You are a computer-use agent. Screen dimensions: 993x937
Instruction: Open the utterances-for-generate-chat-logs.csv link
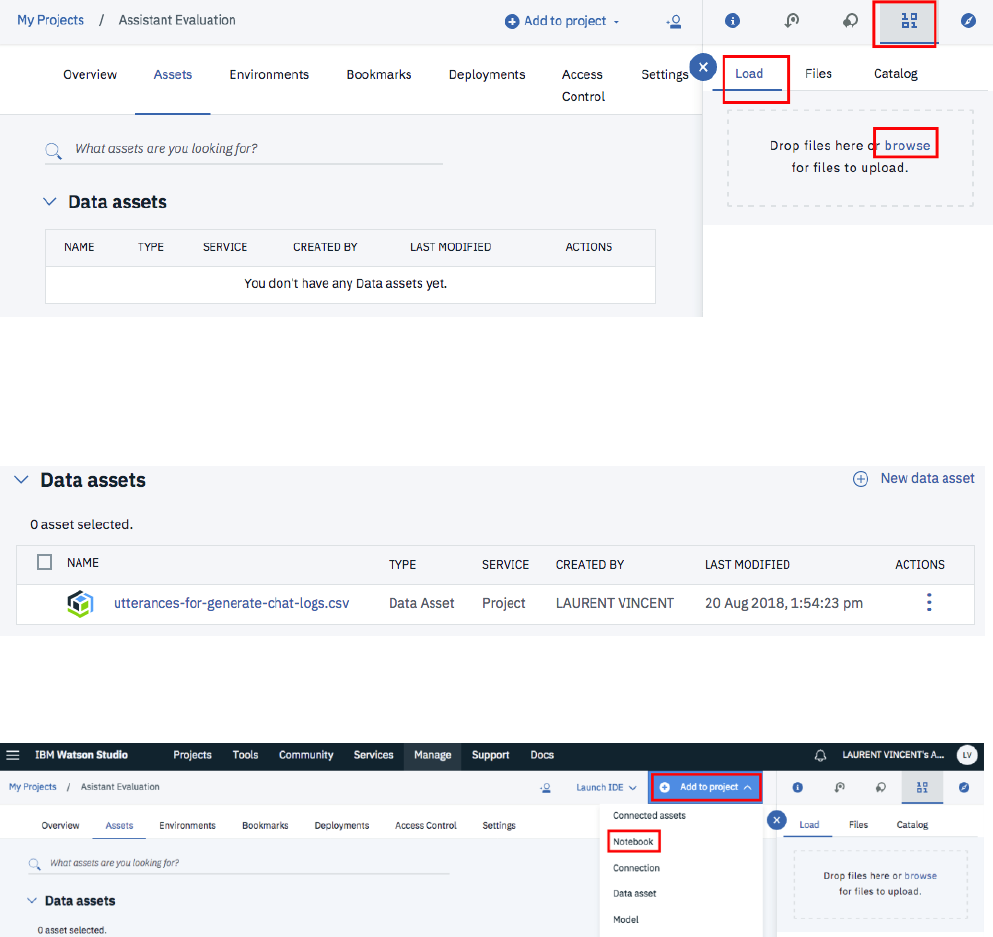coord(231,603)
